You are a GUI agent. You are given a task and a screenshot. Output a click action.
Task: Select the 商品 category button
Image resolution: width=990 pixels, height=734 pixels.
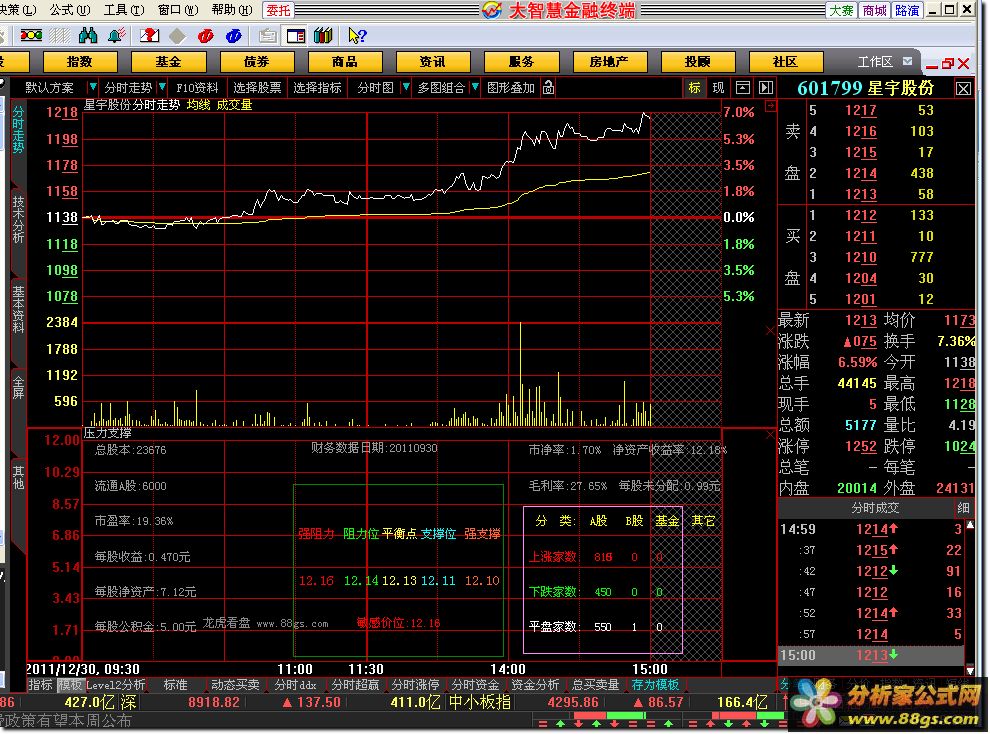tap(345, 62)
